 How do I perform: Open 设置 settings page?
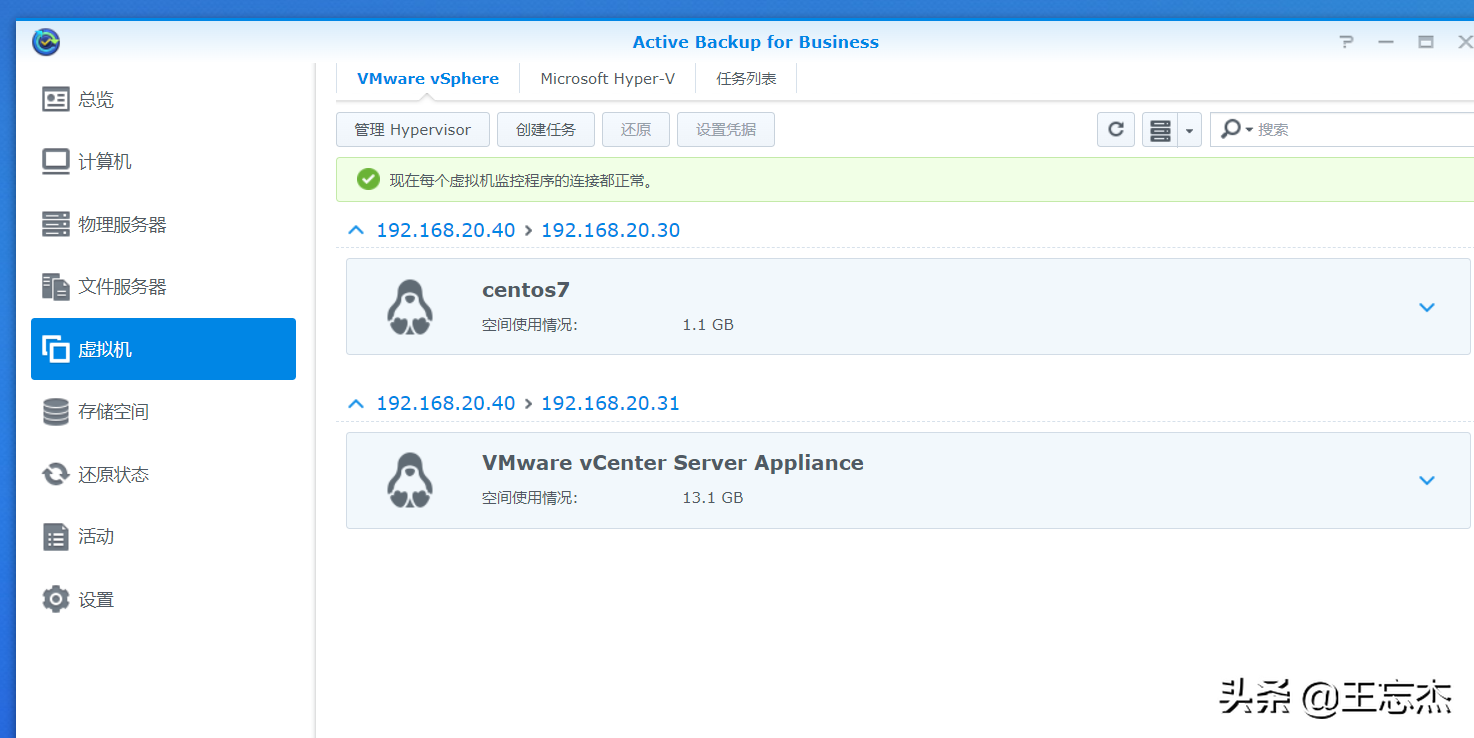point(163,600)
